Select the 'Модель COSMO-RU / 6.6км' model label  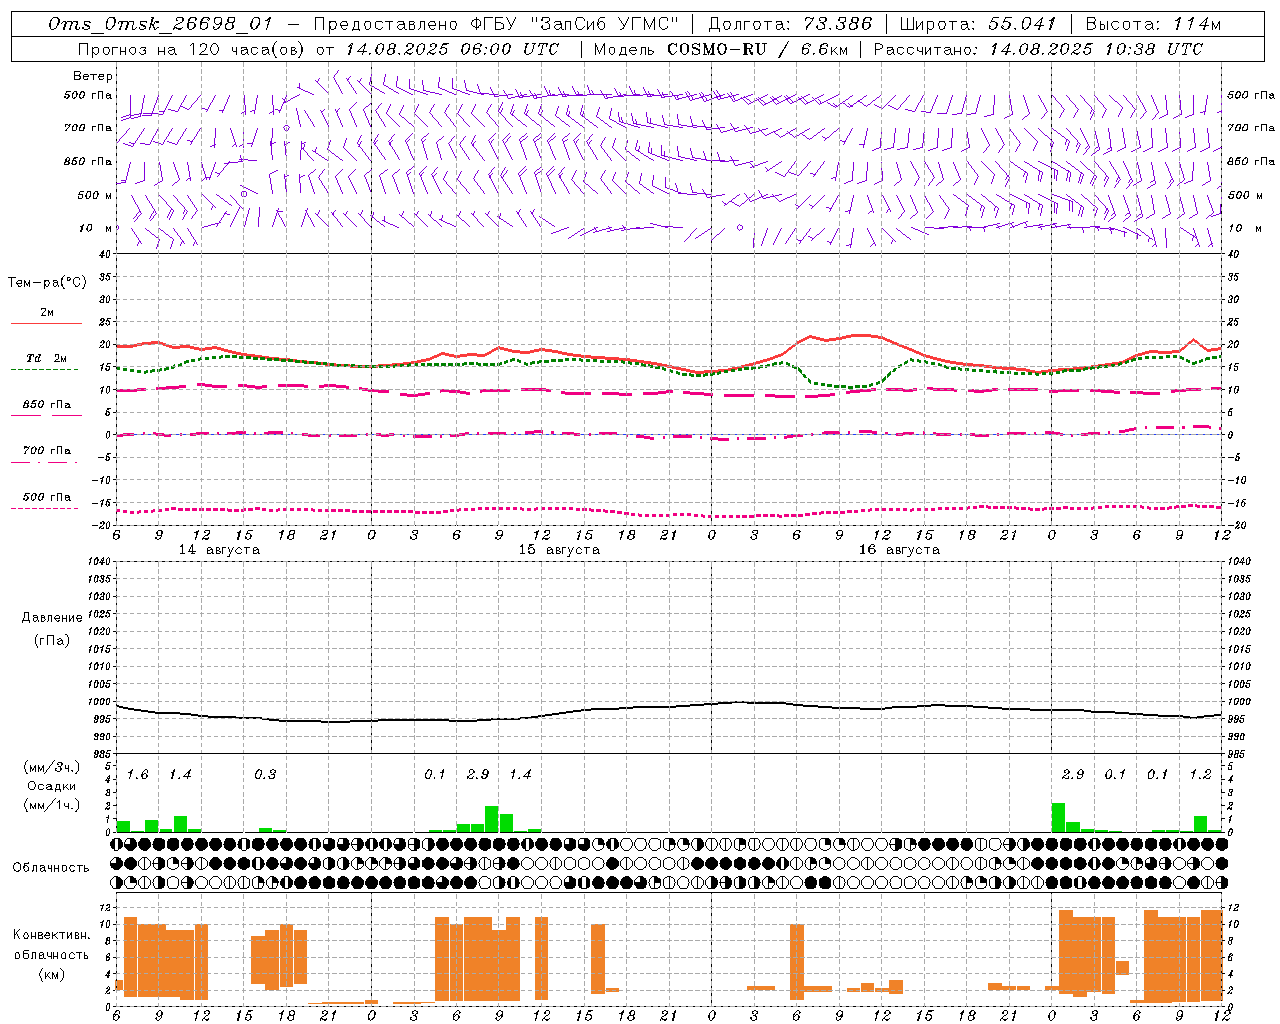[x=720, y=49]
